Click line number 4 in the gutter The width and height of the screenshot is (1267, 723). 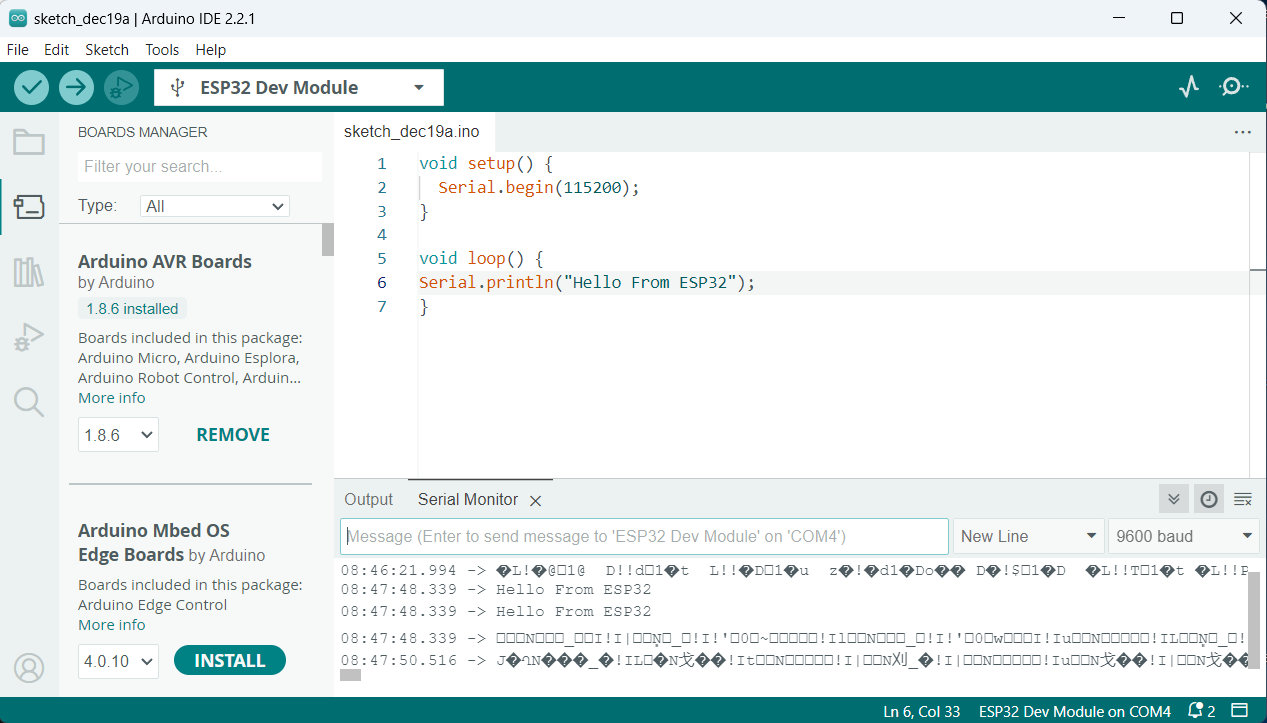tap(382, 234)
